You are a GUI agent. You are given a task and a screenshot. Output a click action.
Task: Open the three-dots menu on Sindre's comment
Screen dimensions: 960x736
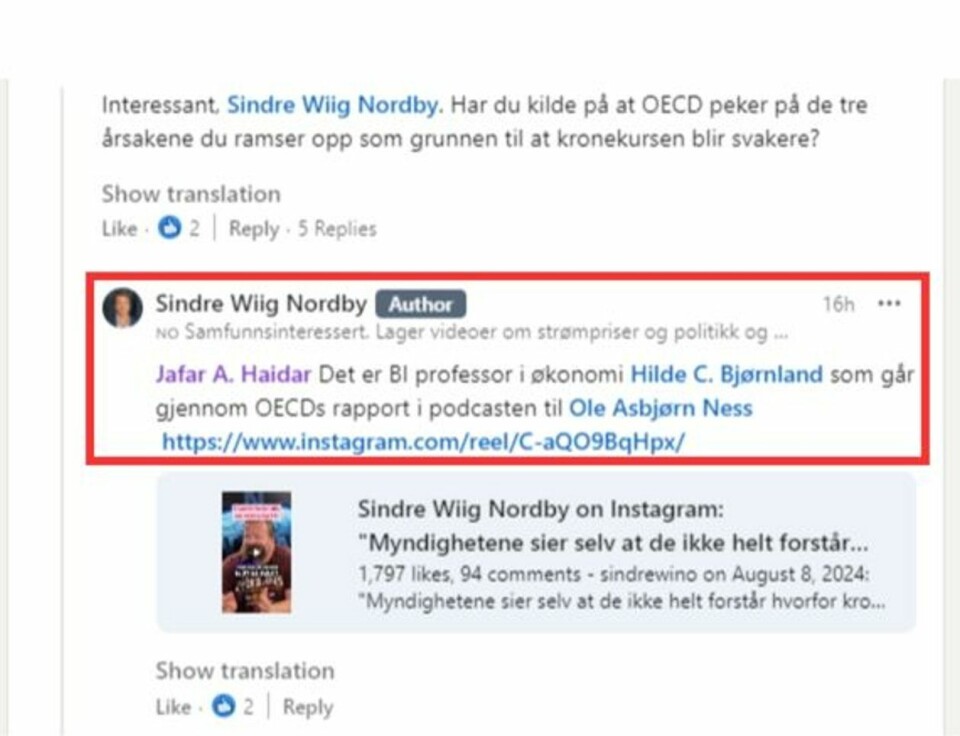point(888,304)
